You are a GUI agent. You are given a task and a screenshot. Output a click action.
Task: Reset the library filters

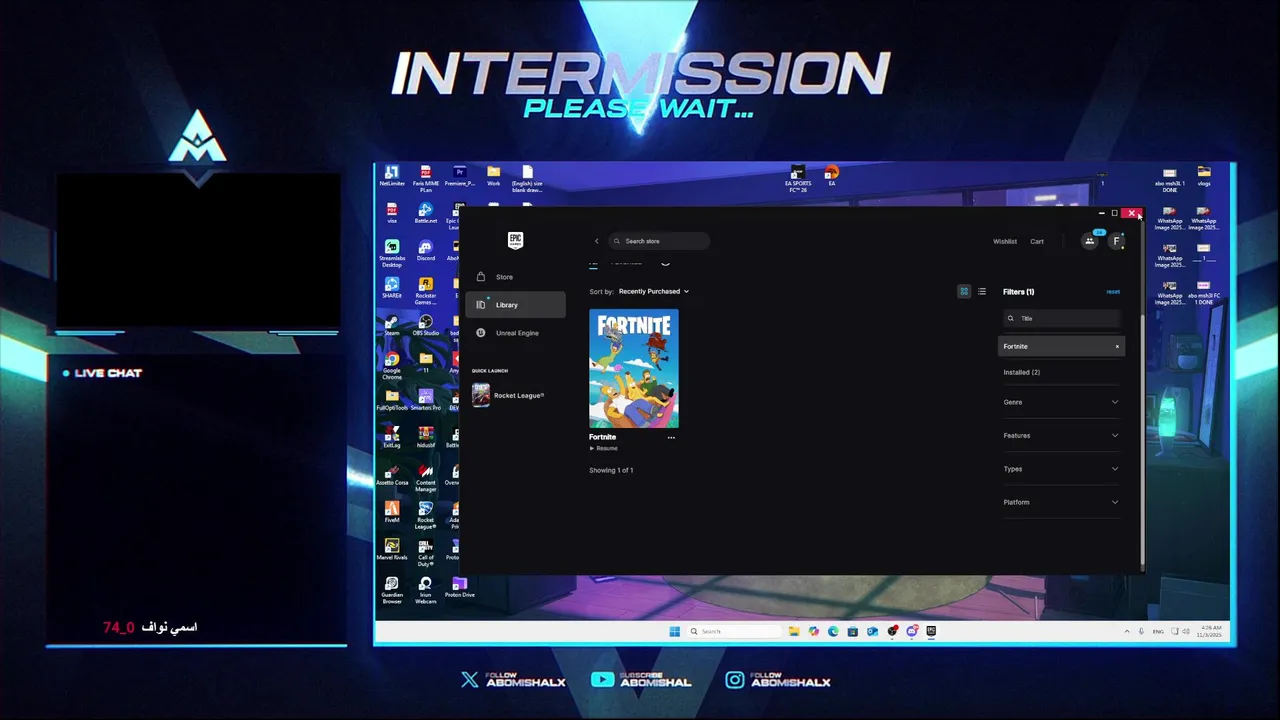coord(1113,292)
